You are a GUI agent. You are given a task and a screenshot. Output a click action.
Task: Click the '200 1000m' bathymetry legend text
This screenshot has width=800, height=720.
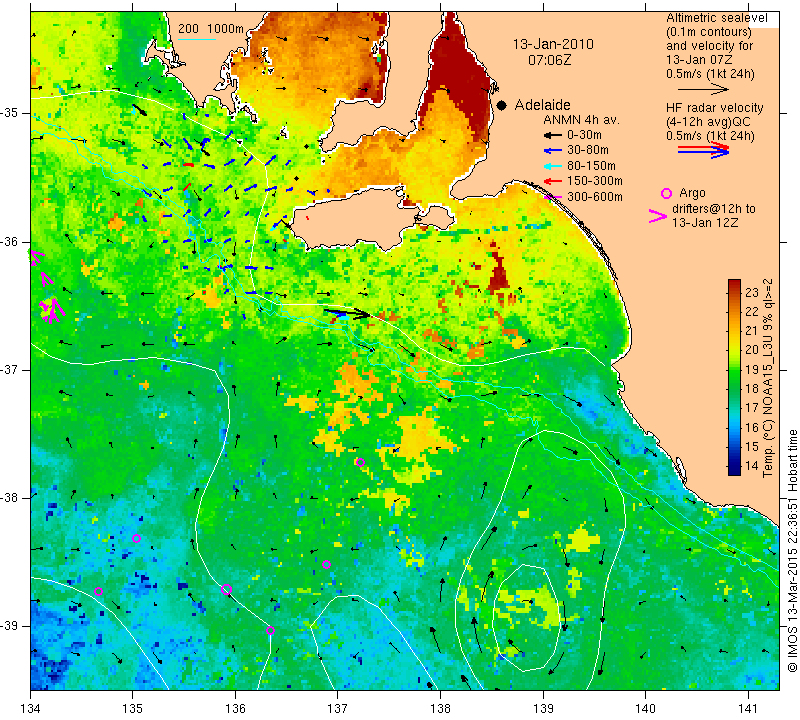(x=211, y=29)
